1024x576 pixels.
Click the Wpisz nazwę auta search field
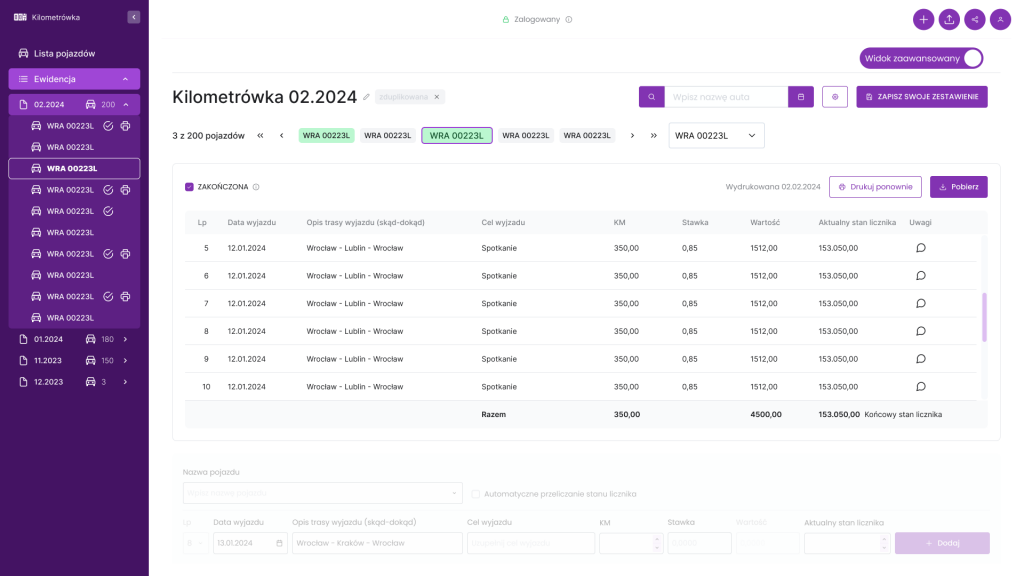[726, 97]
